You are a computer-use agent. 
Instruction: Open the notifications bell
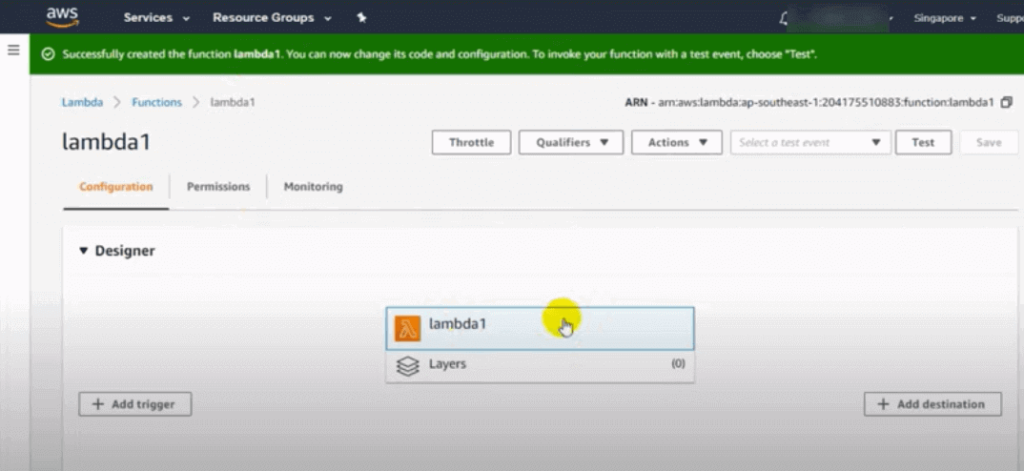[x=784, y=18]
